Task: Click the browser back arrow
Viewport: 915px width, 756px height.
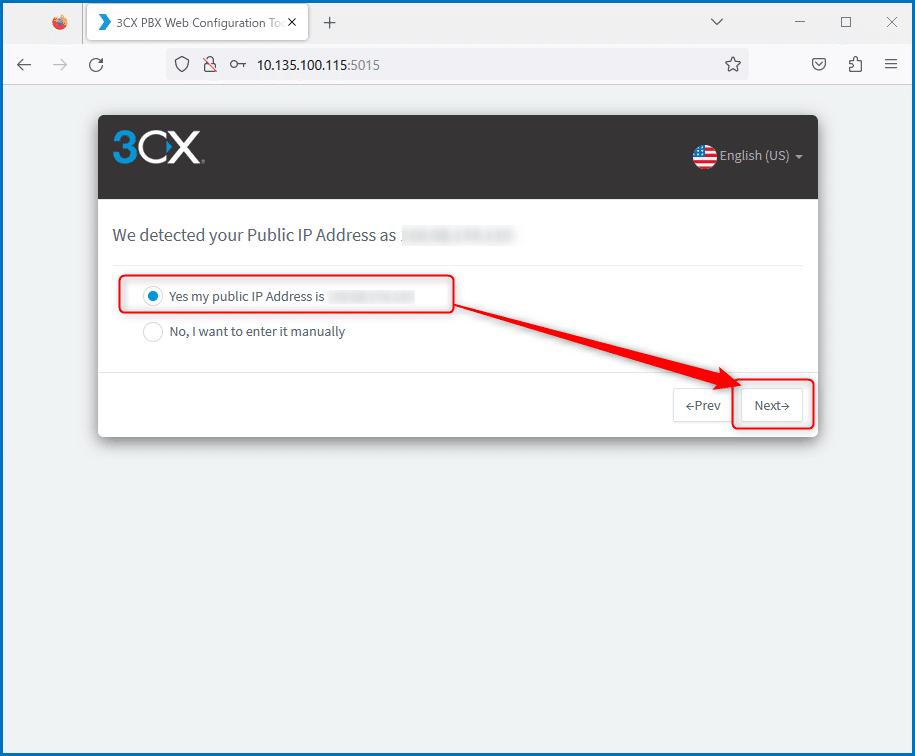Action: pyautogui.click(x=24, y=65)
